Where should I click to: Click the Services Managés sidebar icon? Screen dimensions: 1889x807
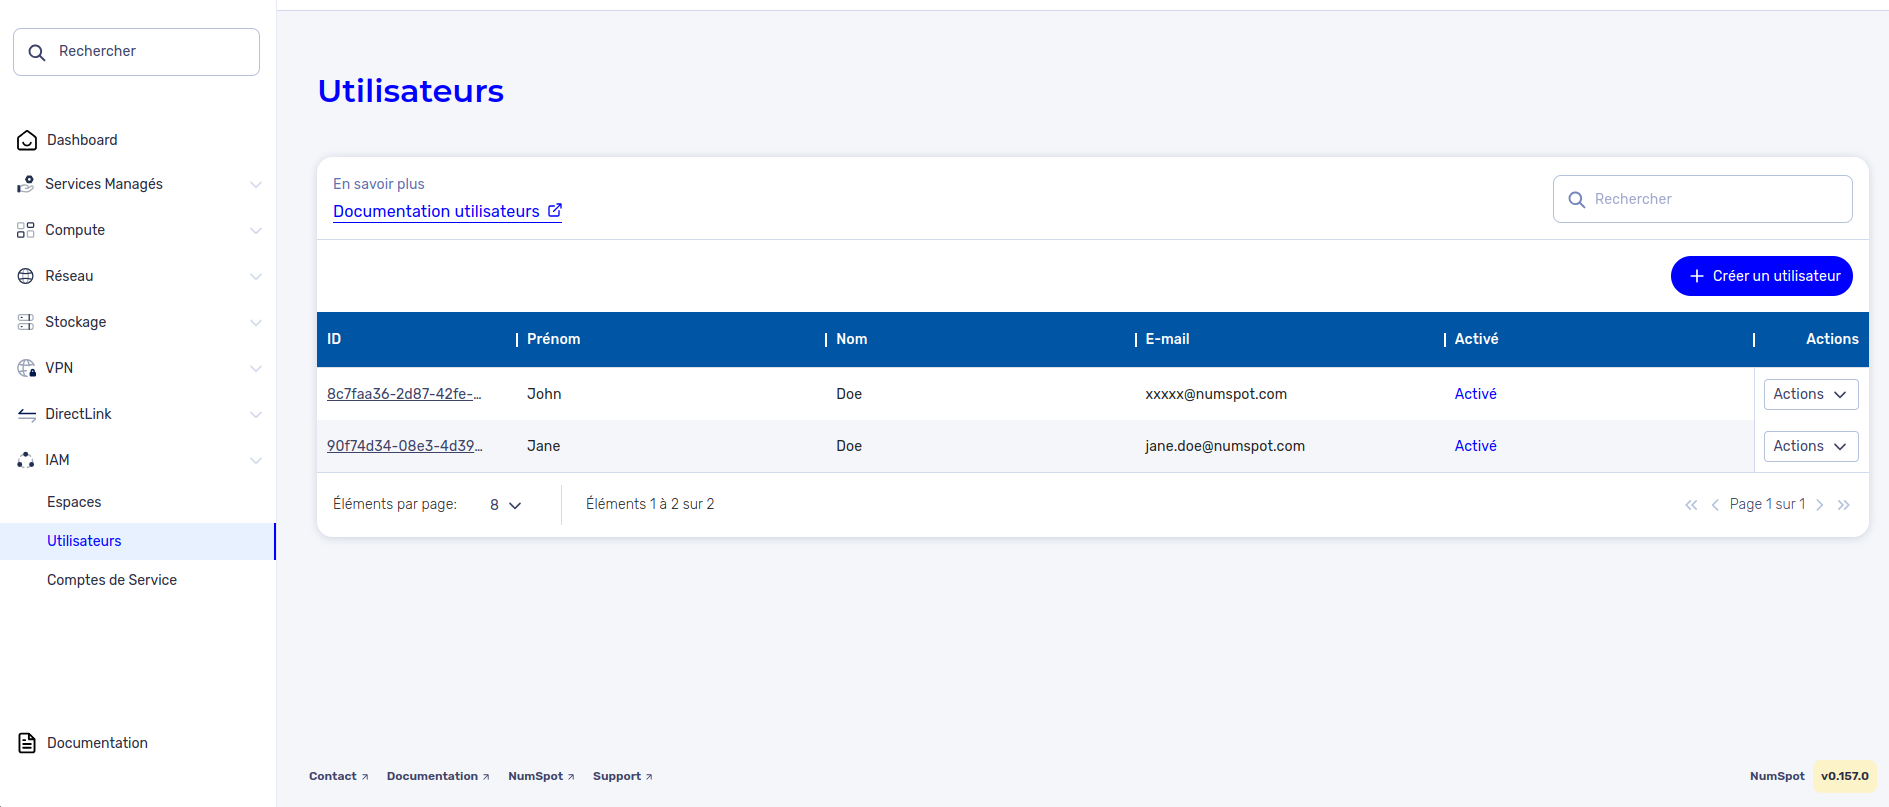tap(26, 184)
